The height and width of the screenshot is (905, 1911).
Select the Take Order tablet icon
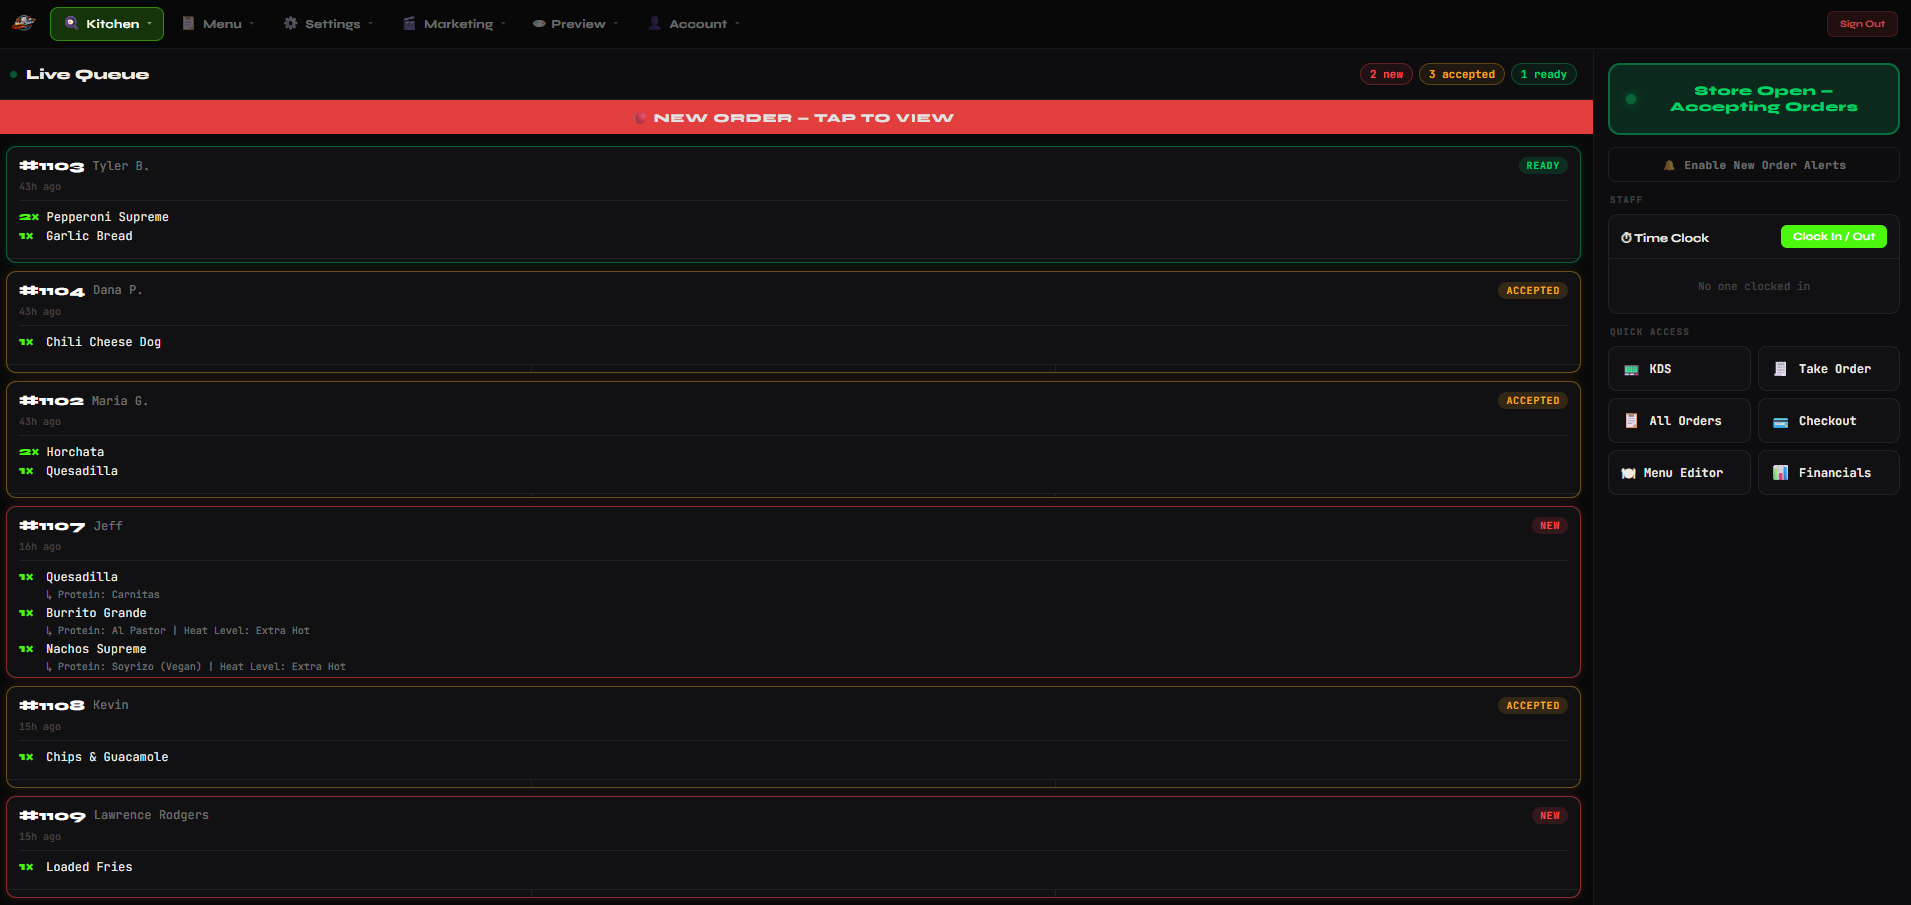1779,368
